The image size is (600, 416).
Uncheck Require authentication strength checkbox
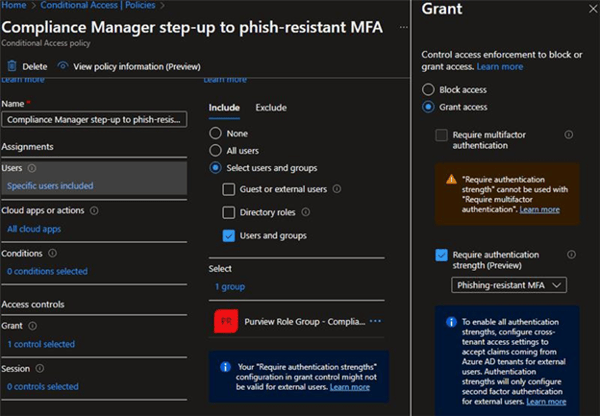442,255
